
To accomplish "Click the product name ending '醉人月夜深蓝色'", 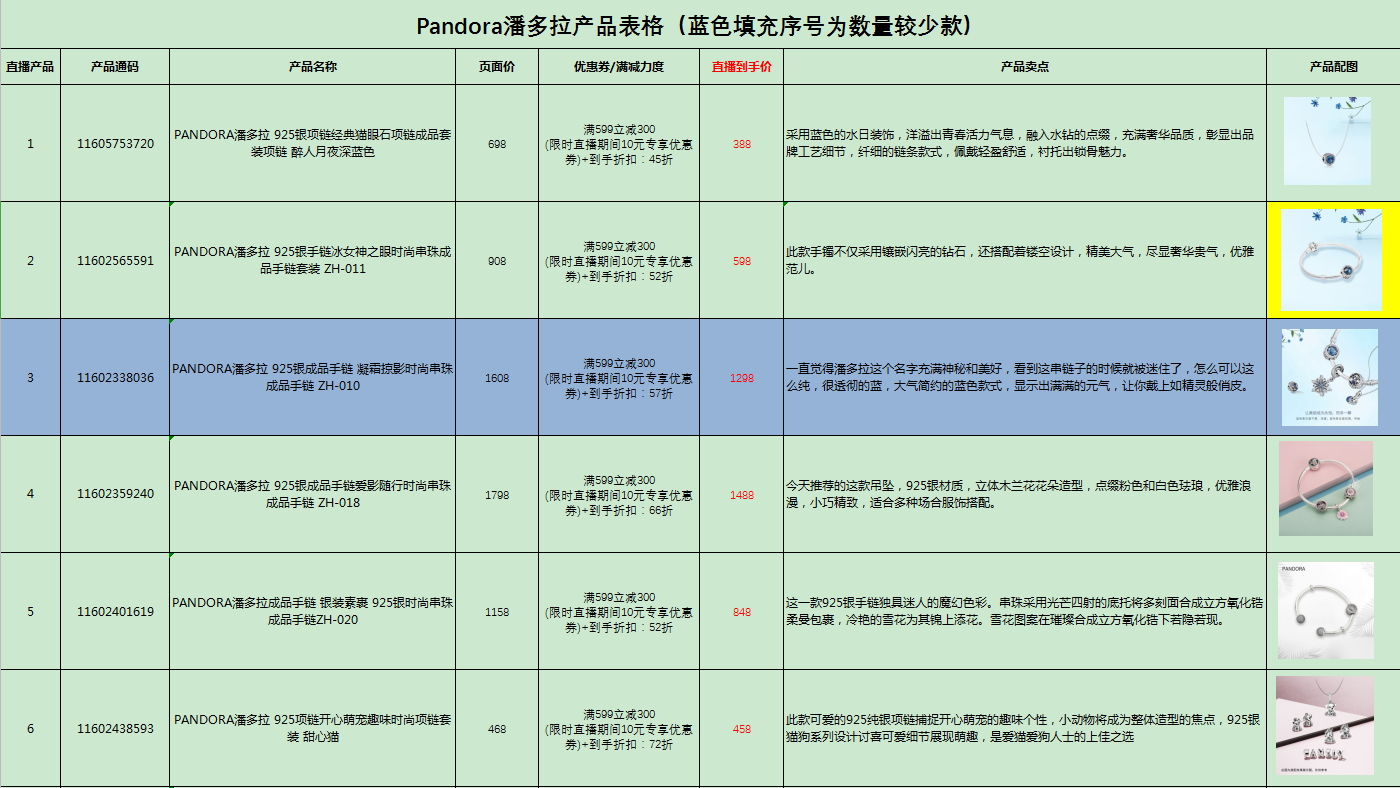I will 312,143.
